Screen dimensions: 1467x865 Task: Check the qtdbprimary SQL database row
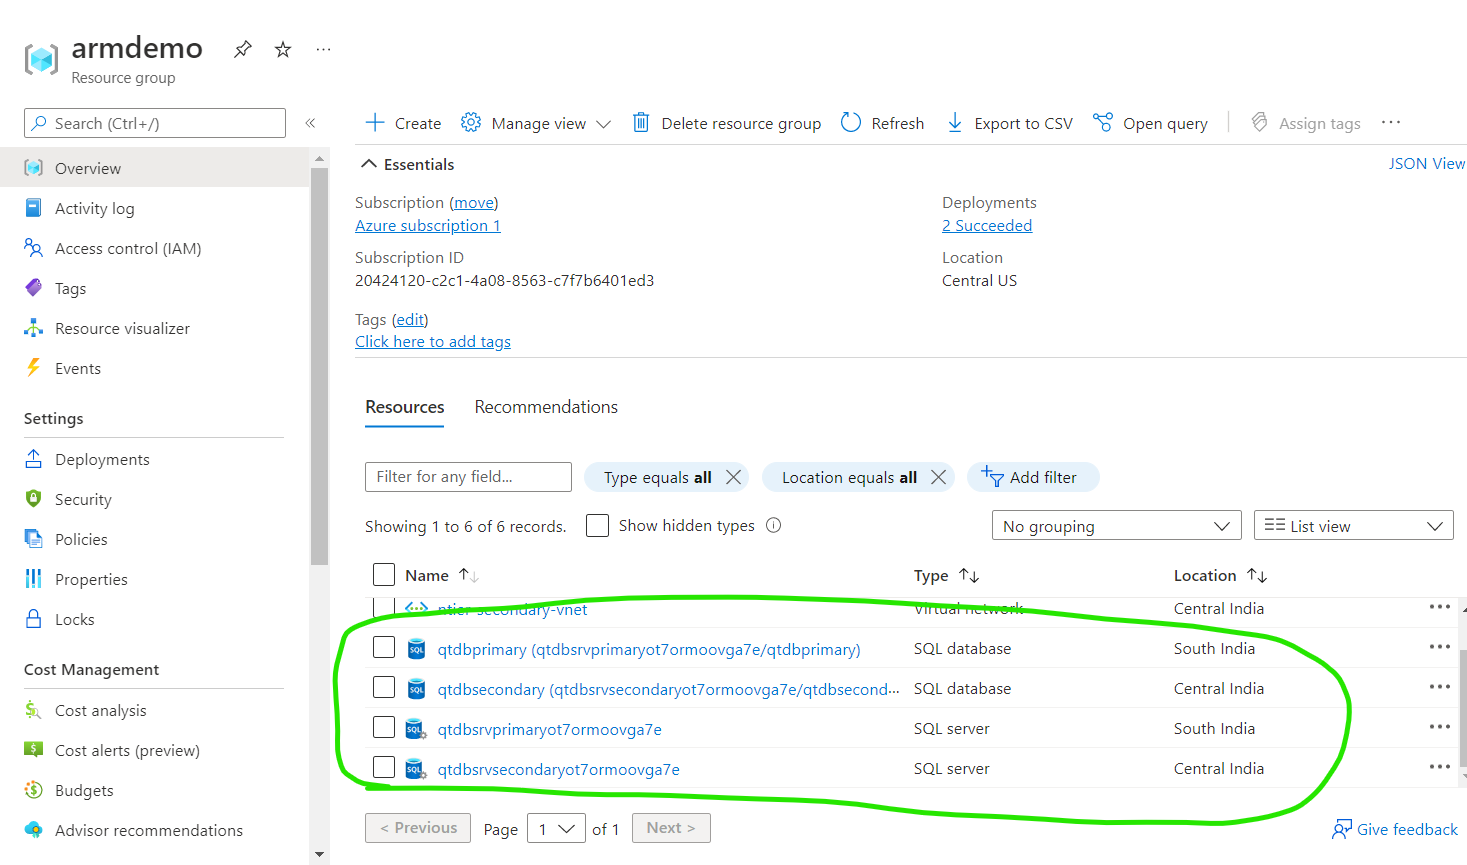pyautogui.click(x=384, y=647)
